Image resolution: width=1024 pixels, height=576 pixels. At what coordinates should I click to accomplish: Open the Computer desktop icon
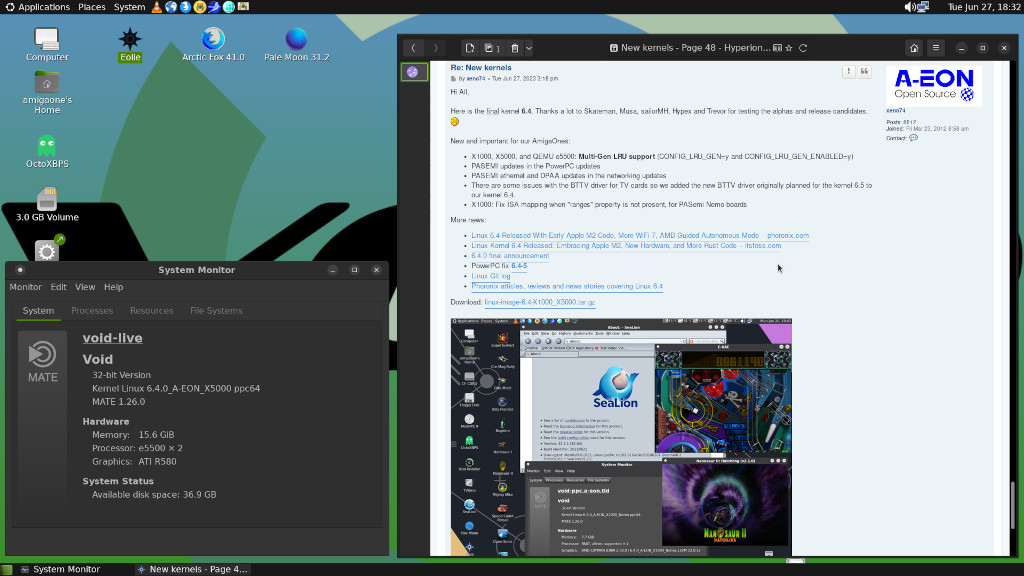tap(47, 44)
